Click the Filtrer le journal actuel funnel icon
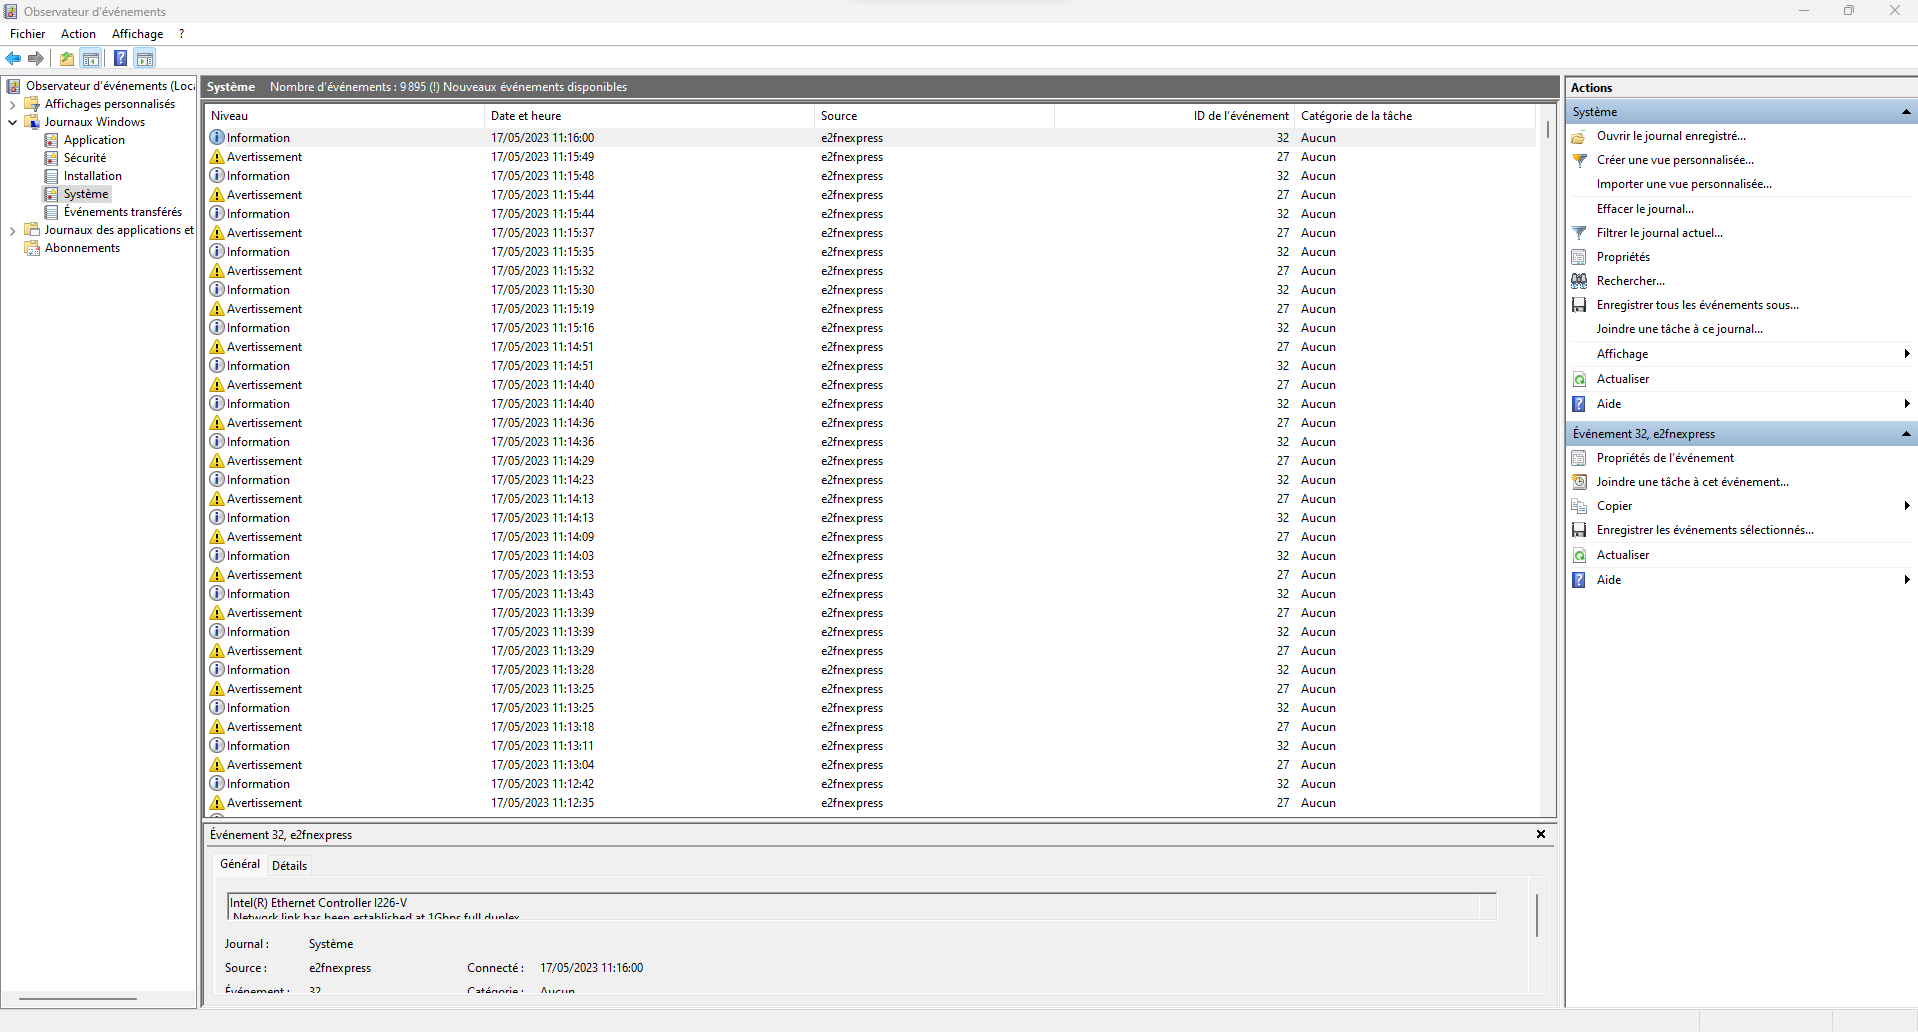Viewport: 1918px width, 1032px height. pos(1579,233)
